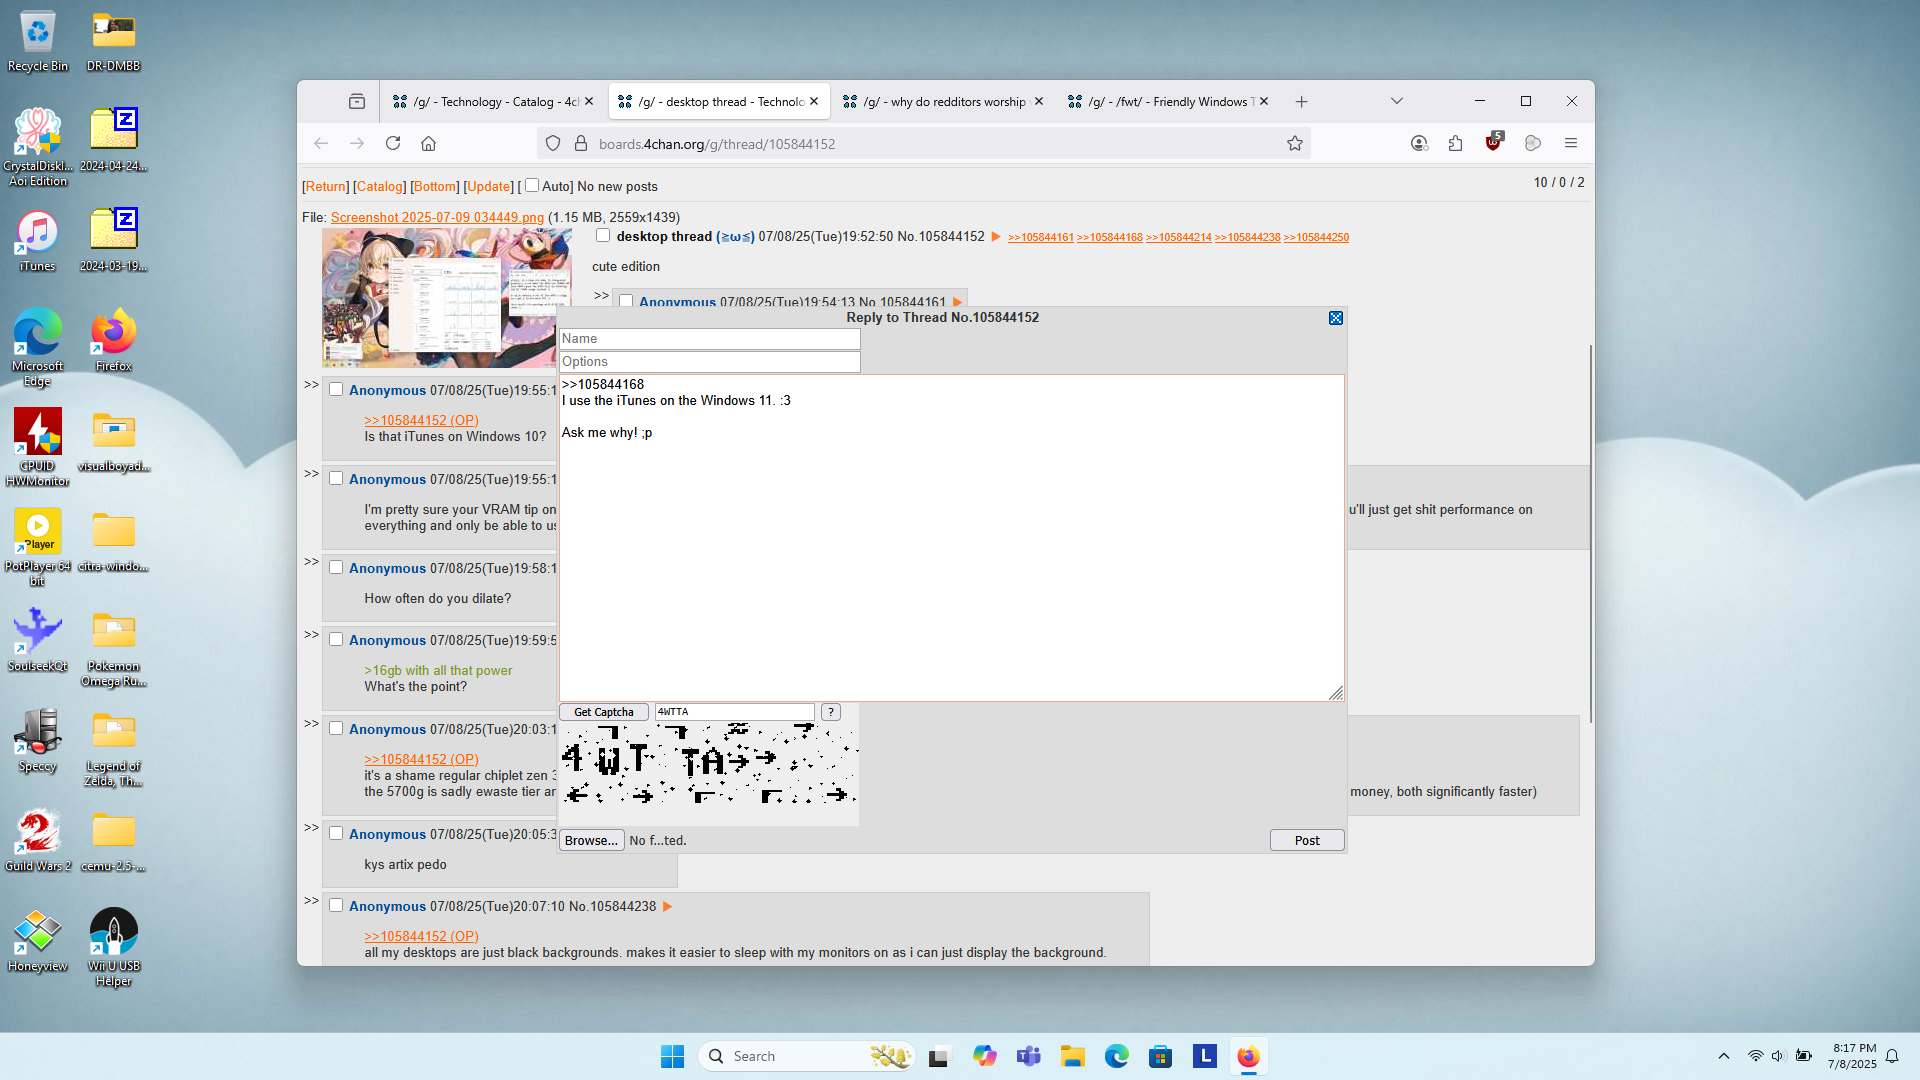Screen dimensions: 1920x1080
Task: Click the captcha answer field
Action: tap(735, 712)
